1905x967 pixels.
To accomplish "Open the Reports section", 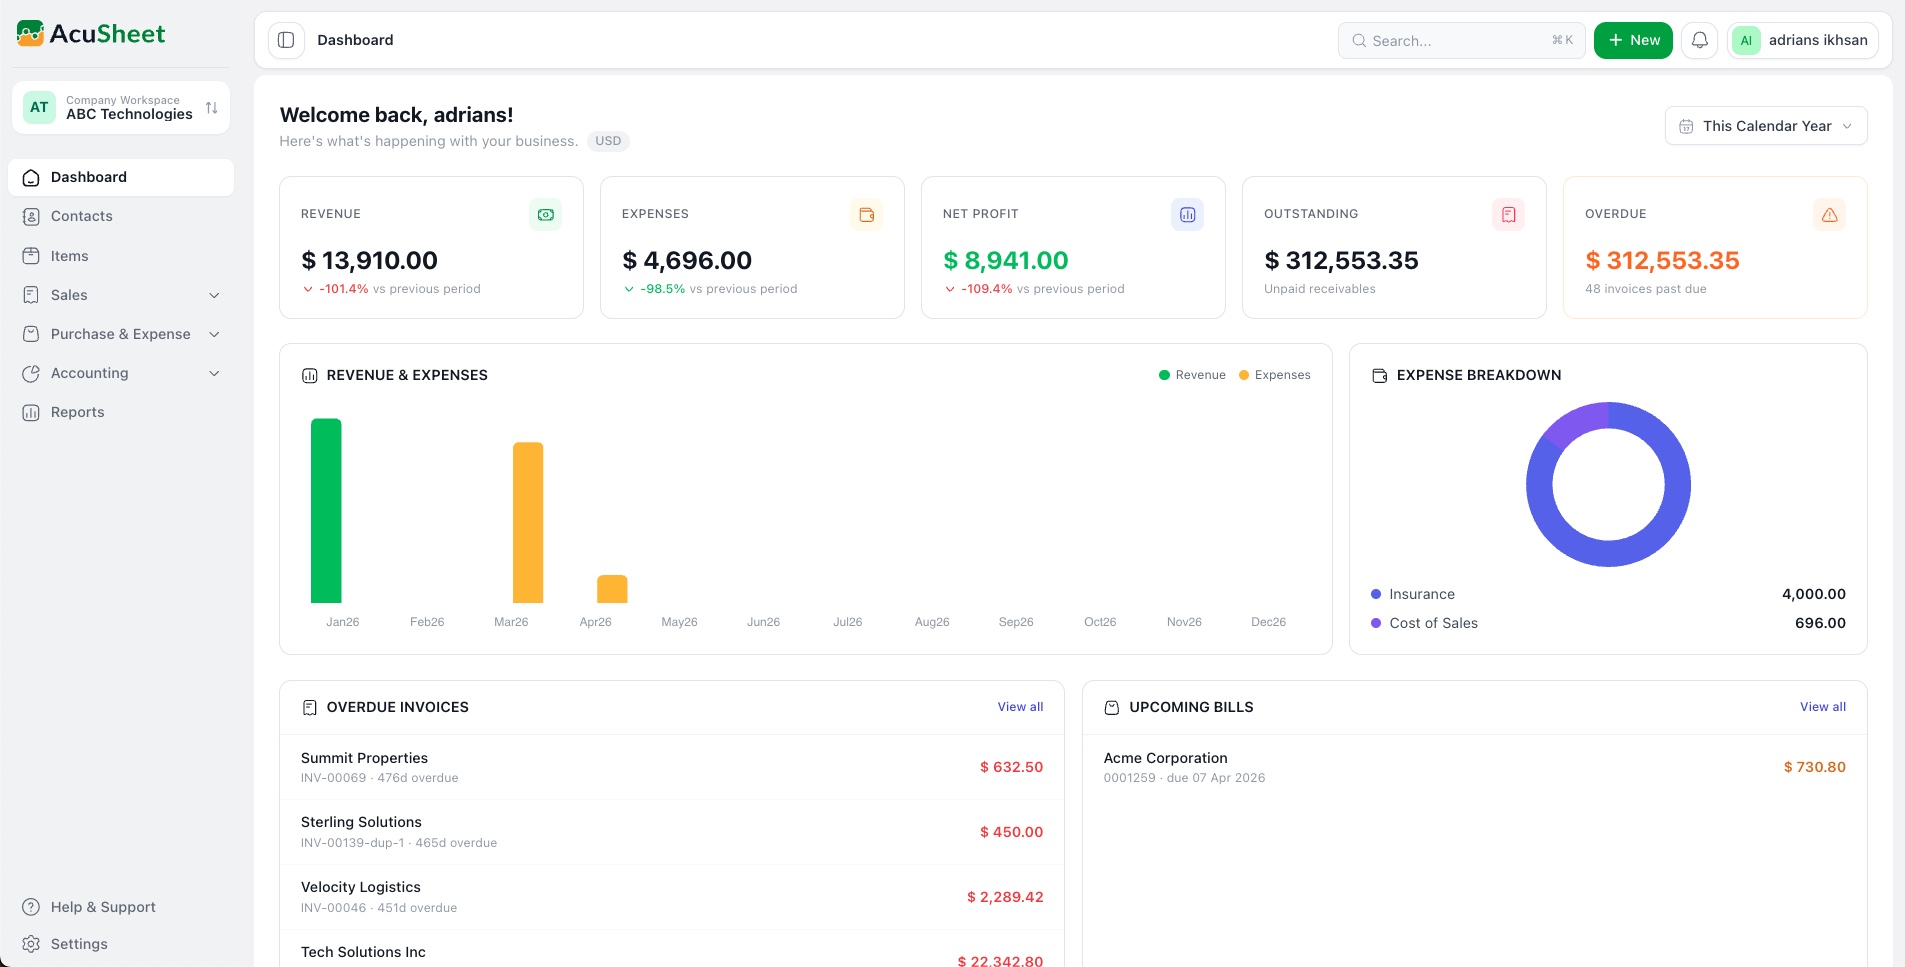I will [78, 412].
